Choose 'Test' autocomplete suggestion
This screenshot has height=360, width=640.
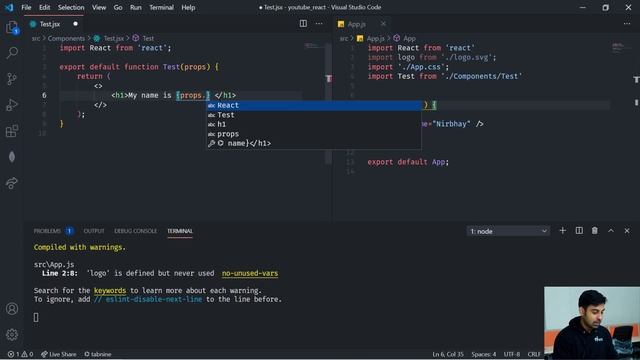point(313,115)
